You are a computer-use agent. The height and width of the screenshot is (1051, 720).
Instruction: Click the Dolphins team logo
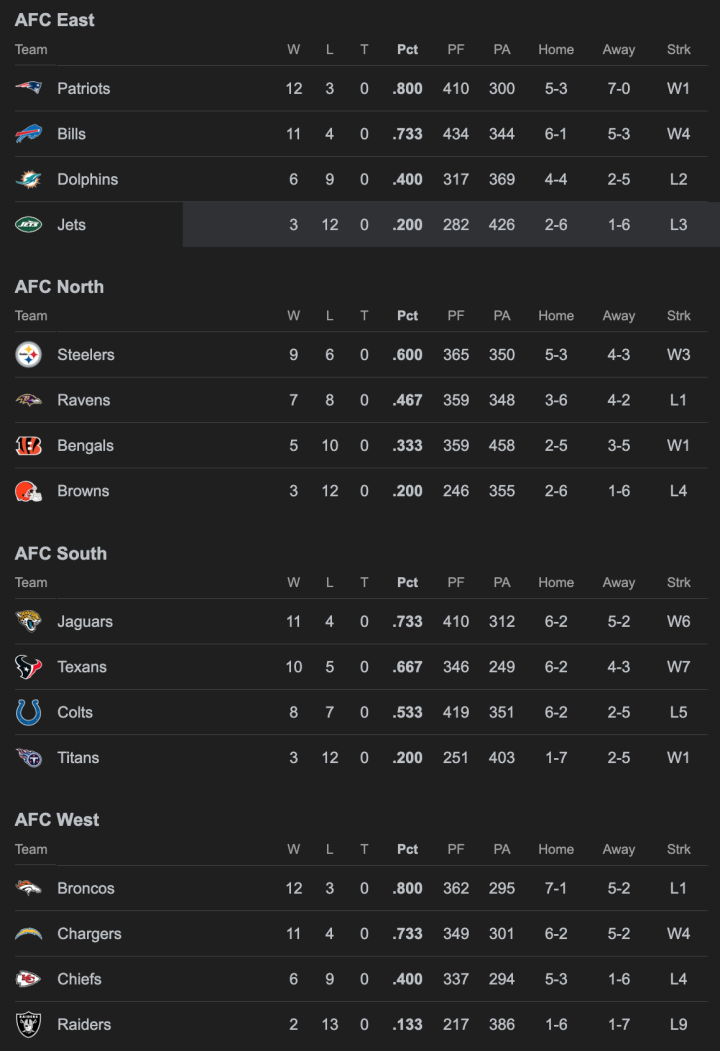click(29, 179)
